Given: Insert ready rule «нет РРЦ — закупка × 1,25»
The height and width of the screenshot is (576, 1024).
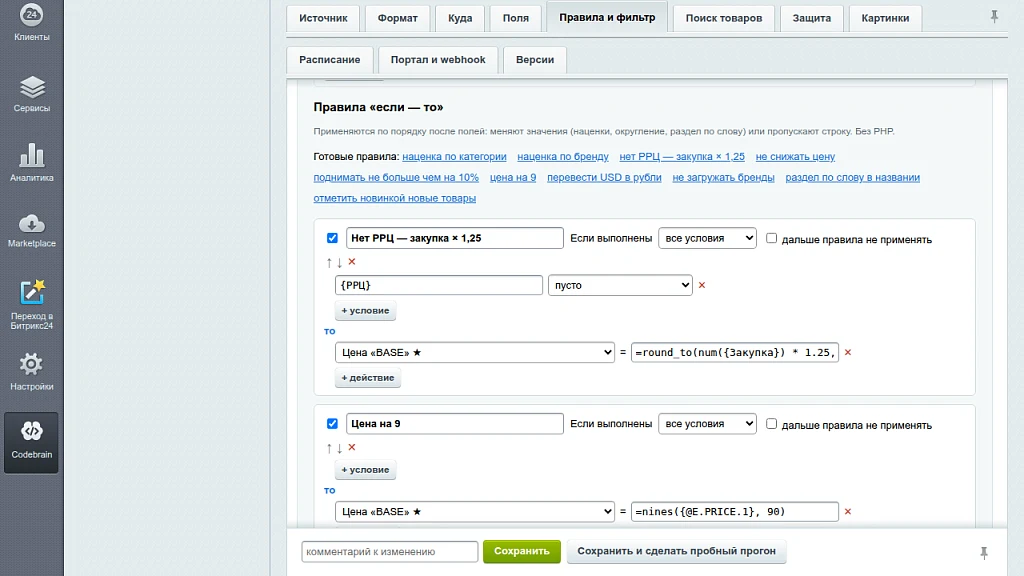Looking at the screenshot, I should coord(682,157).
